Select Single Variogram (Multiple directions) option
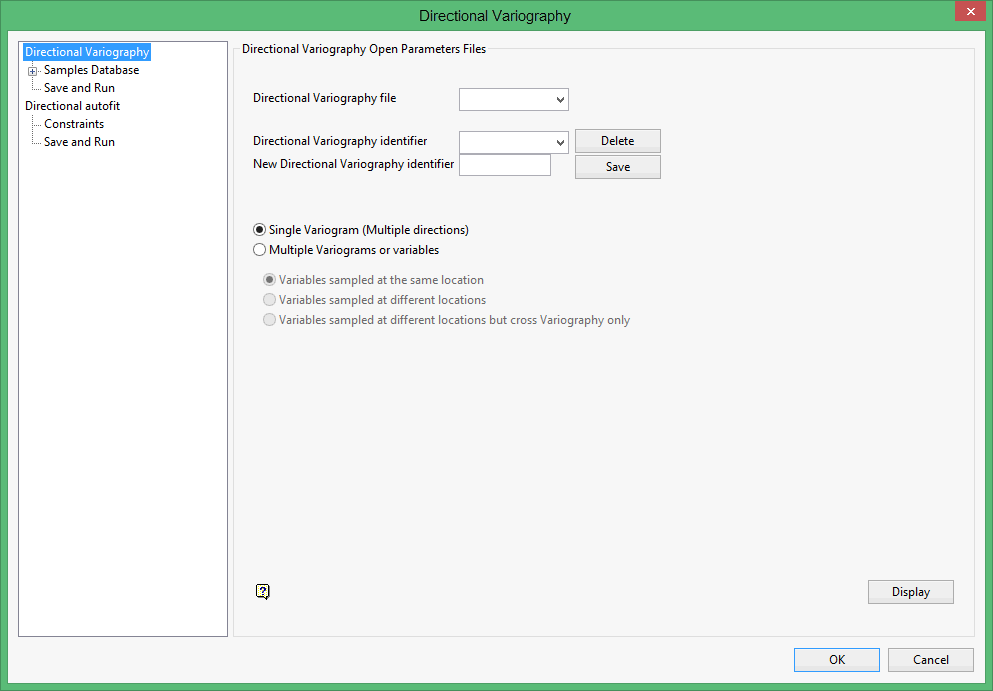This screenshot has width=993, height=691. coord(260,230)
